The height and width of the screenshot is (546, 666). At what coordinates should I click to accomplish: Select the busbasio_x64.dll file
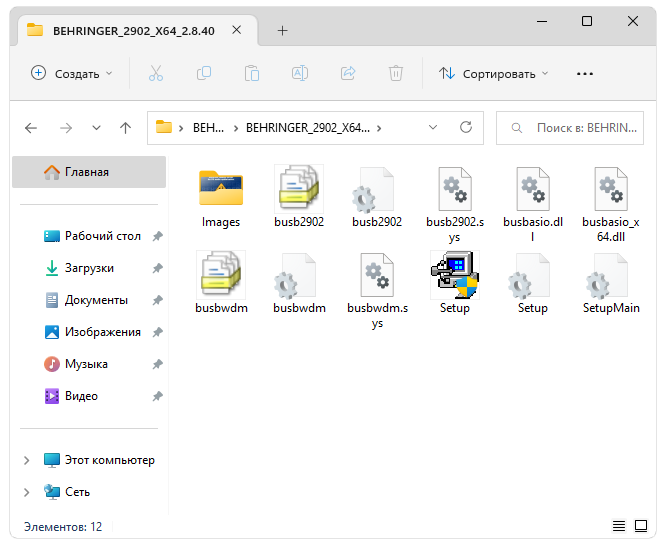pyautogui.click(x=611, y=205)
